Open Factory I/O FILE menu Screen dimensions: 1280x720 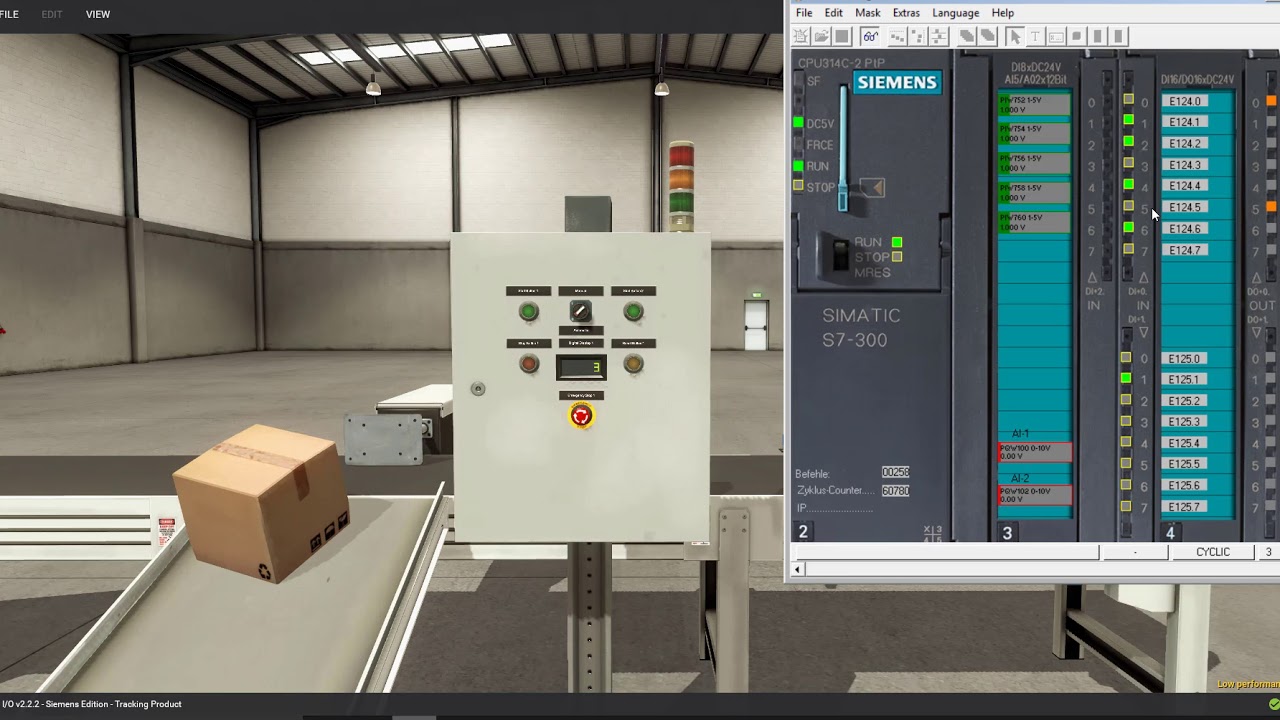coord(9,14)
